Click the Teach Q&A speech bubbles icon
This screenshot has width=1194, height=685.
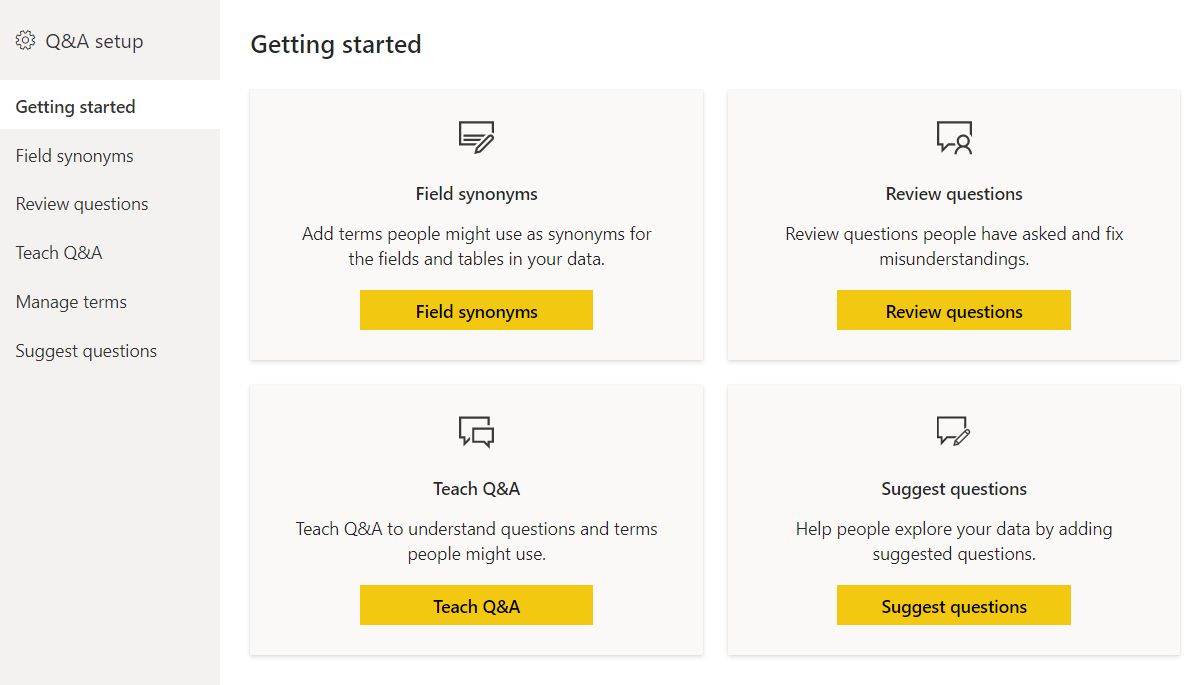click(476, 432)
